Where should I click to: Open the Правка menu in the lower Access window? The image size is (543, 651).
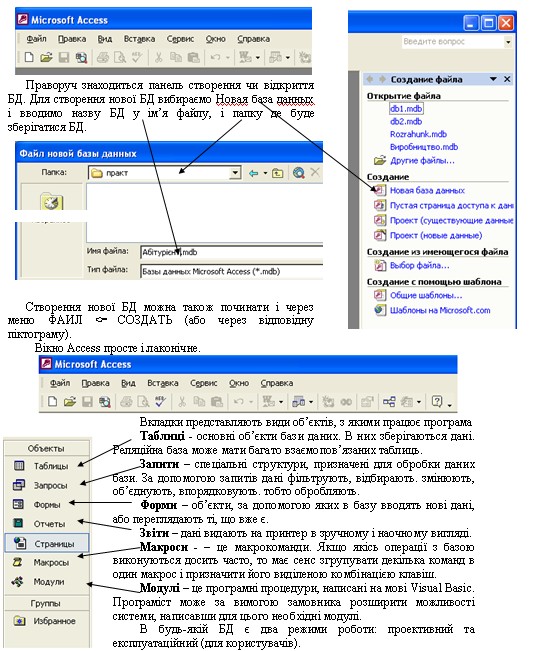95,383
